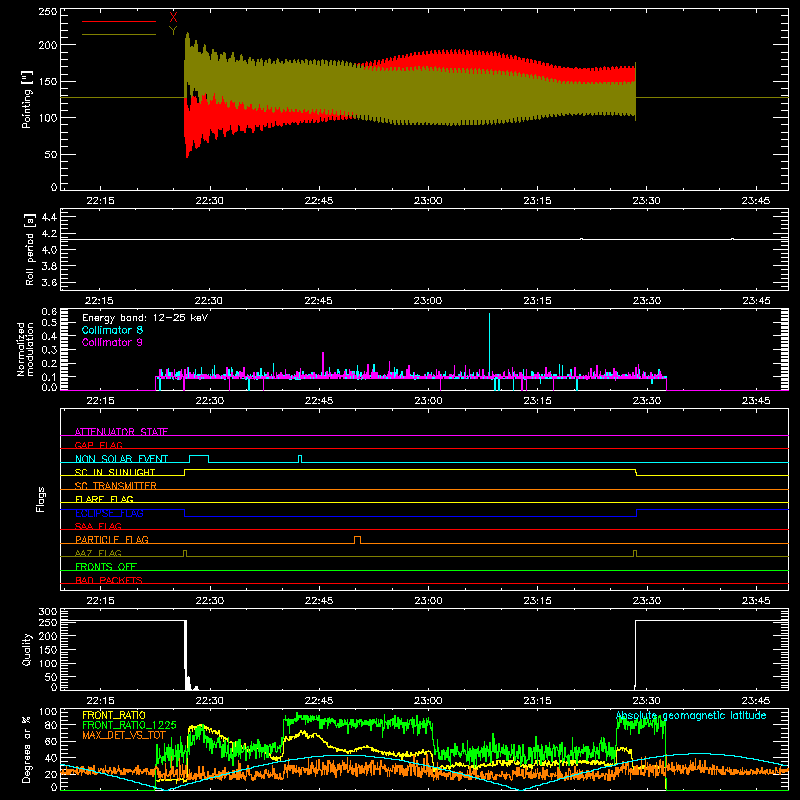The height and width of the screenshot is (800, 800).
Task: Select the A4Z_FLAG label
Action: [98, 553]
